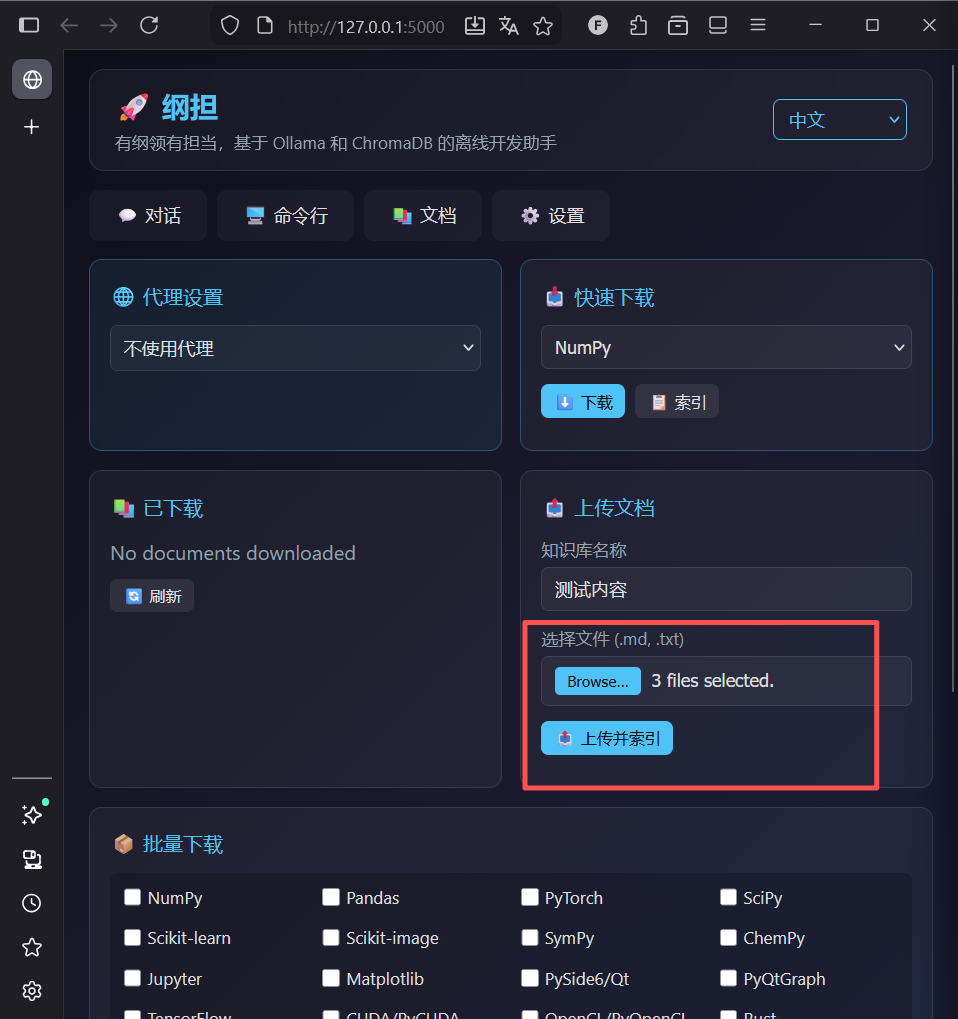Image resolution: width=958 pixels, height=1019 pixels.
Task: Open the extensions puzzle icon
Action: coord(638,25)
